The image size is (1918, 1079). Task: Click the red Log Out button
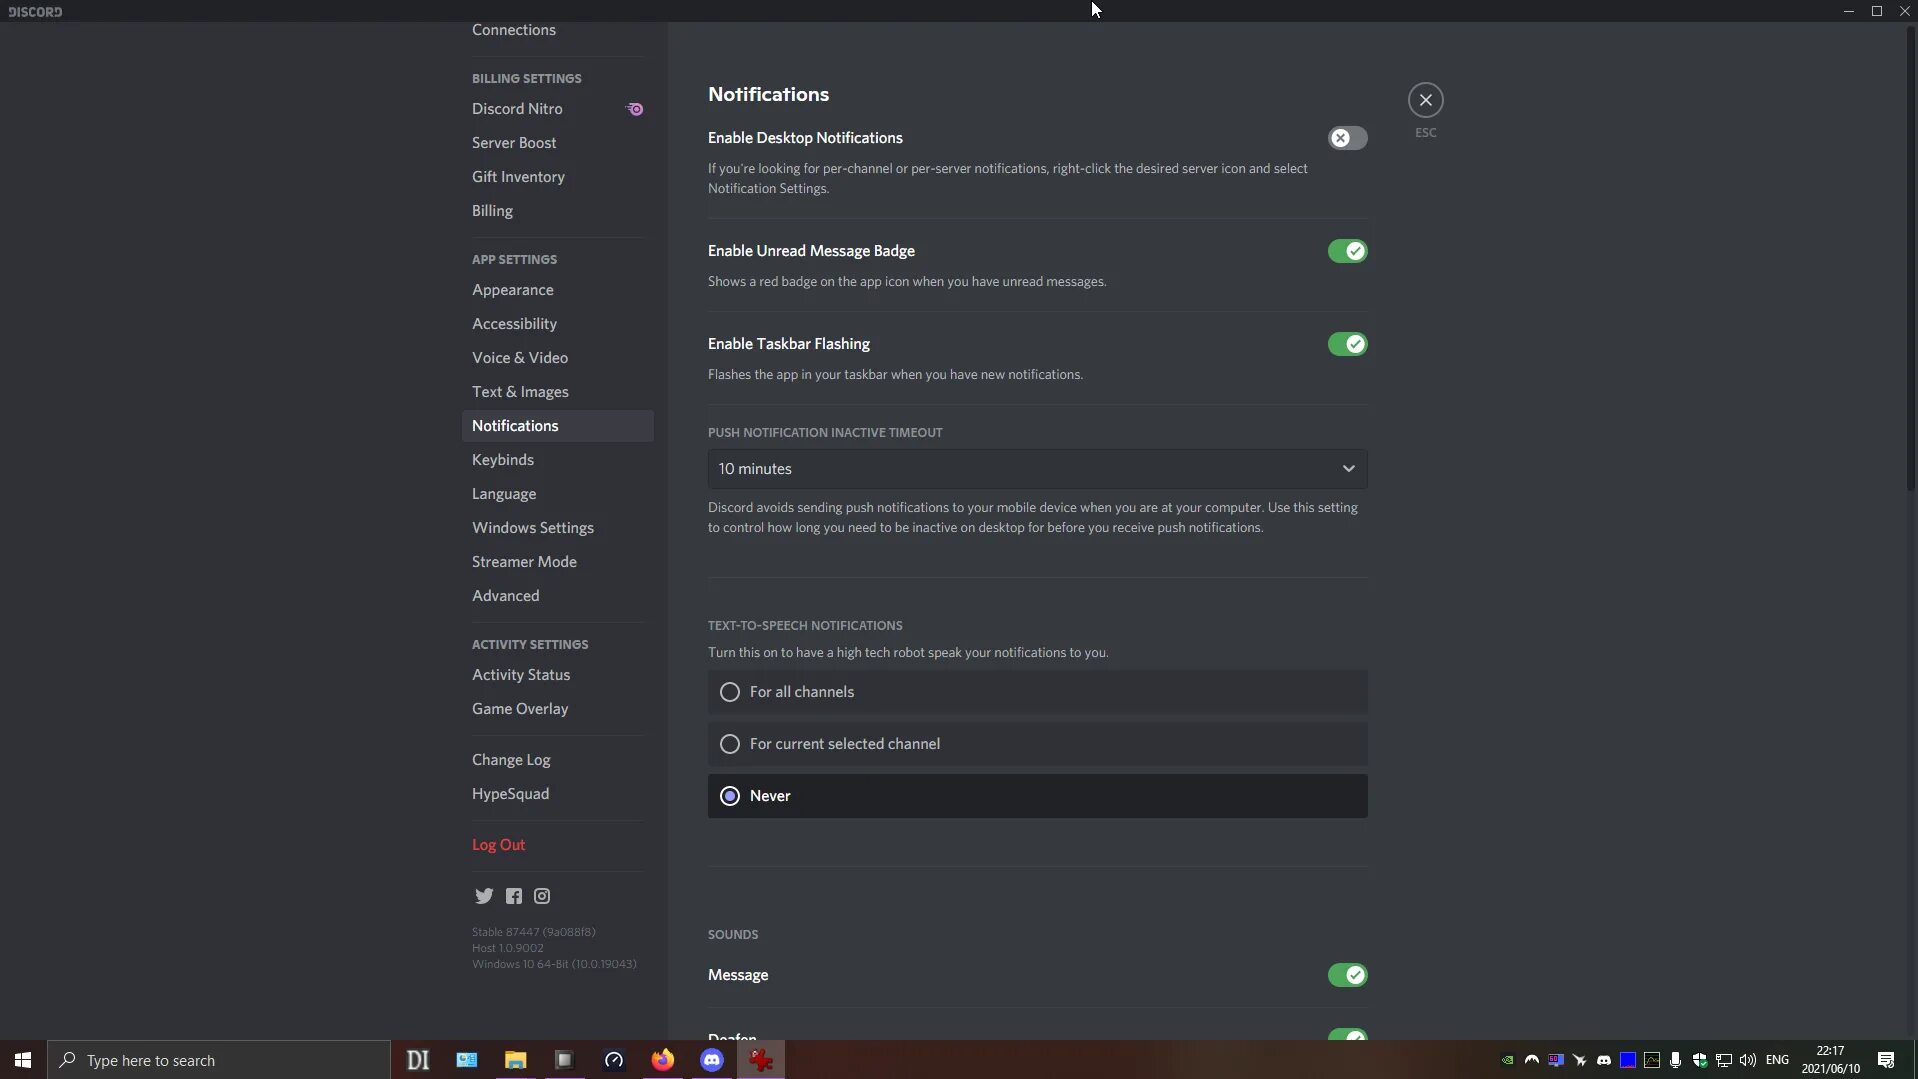(x=557, y=845)
